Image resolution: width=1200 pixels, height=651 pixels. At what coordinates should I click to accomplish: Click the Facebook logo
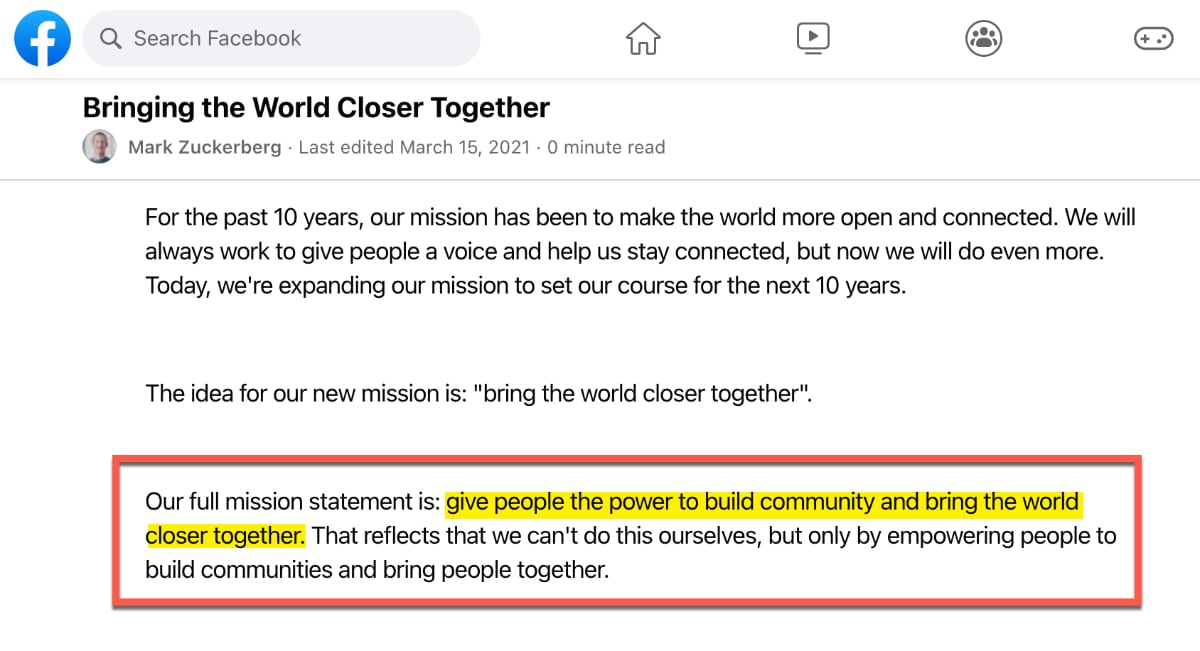point(42,38)
